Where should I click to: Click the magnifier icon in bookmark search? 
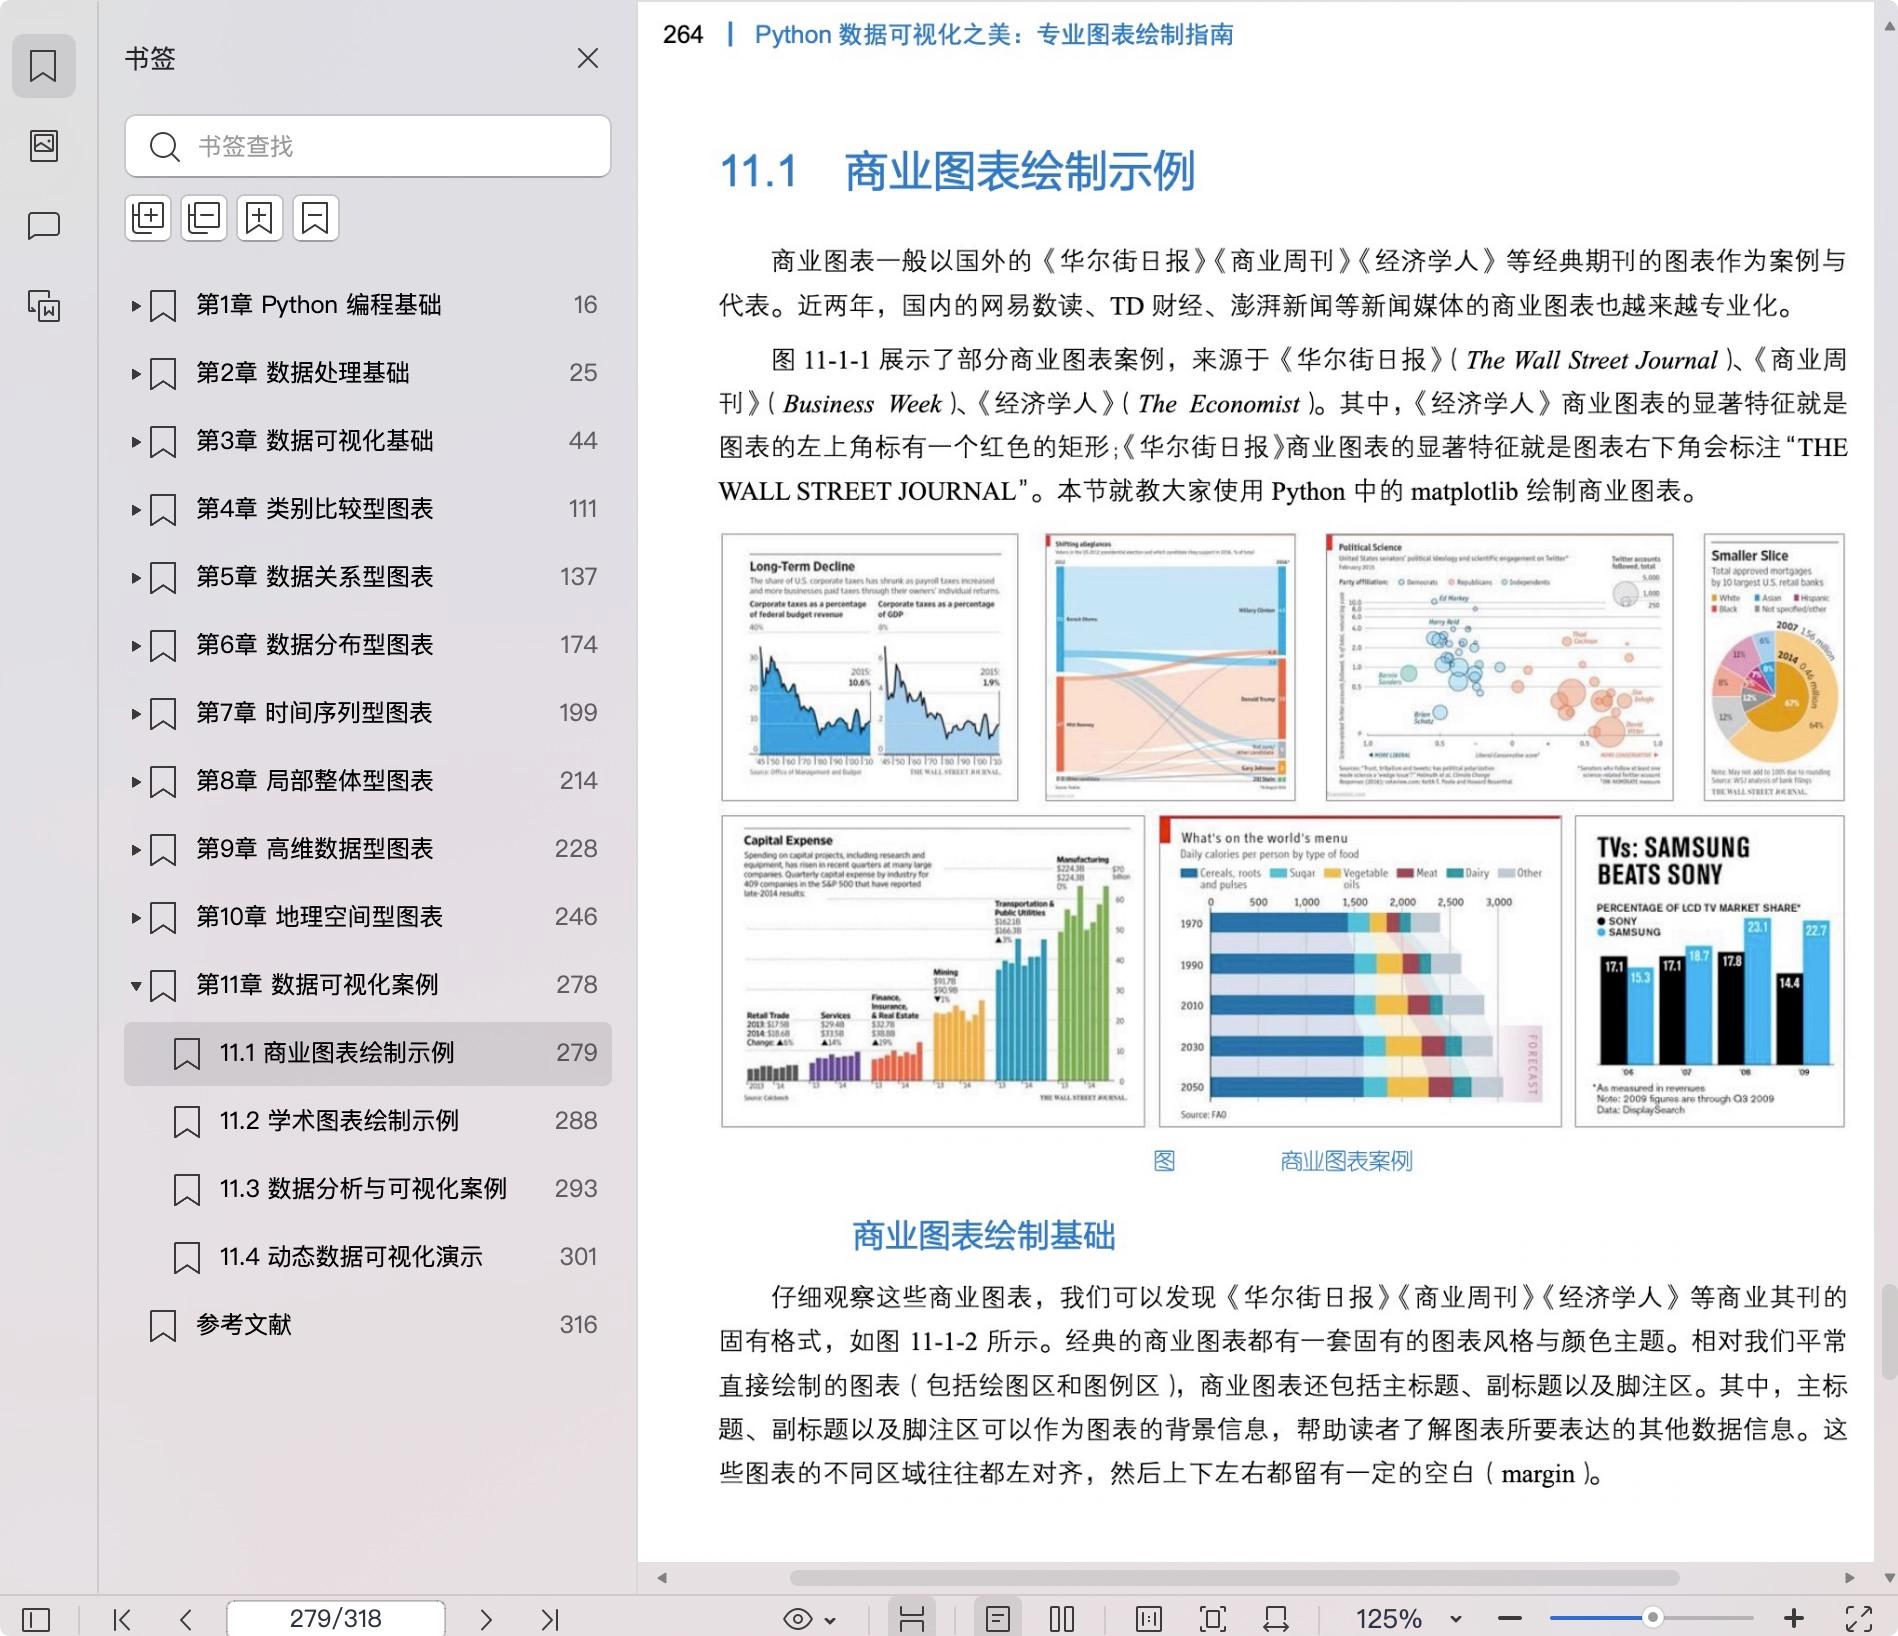(x=163, y=147)
